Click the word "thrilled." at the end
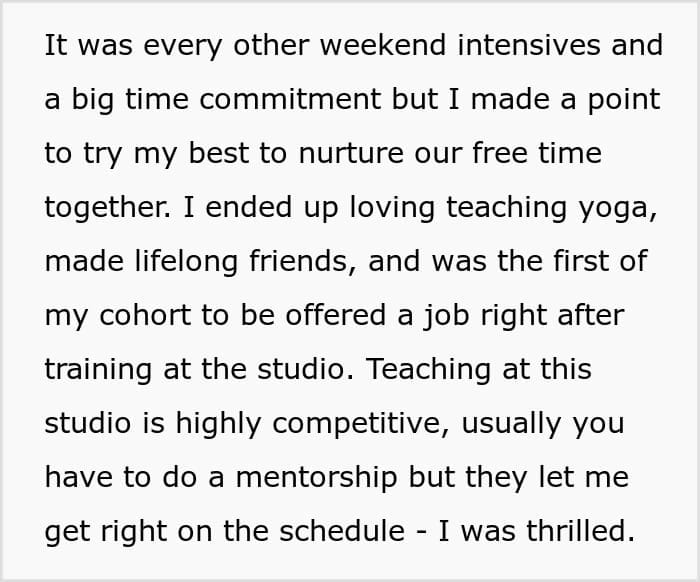Screen dimensions: 700x582 [580, 531]
